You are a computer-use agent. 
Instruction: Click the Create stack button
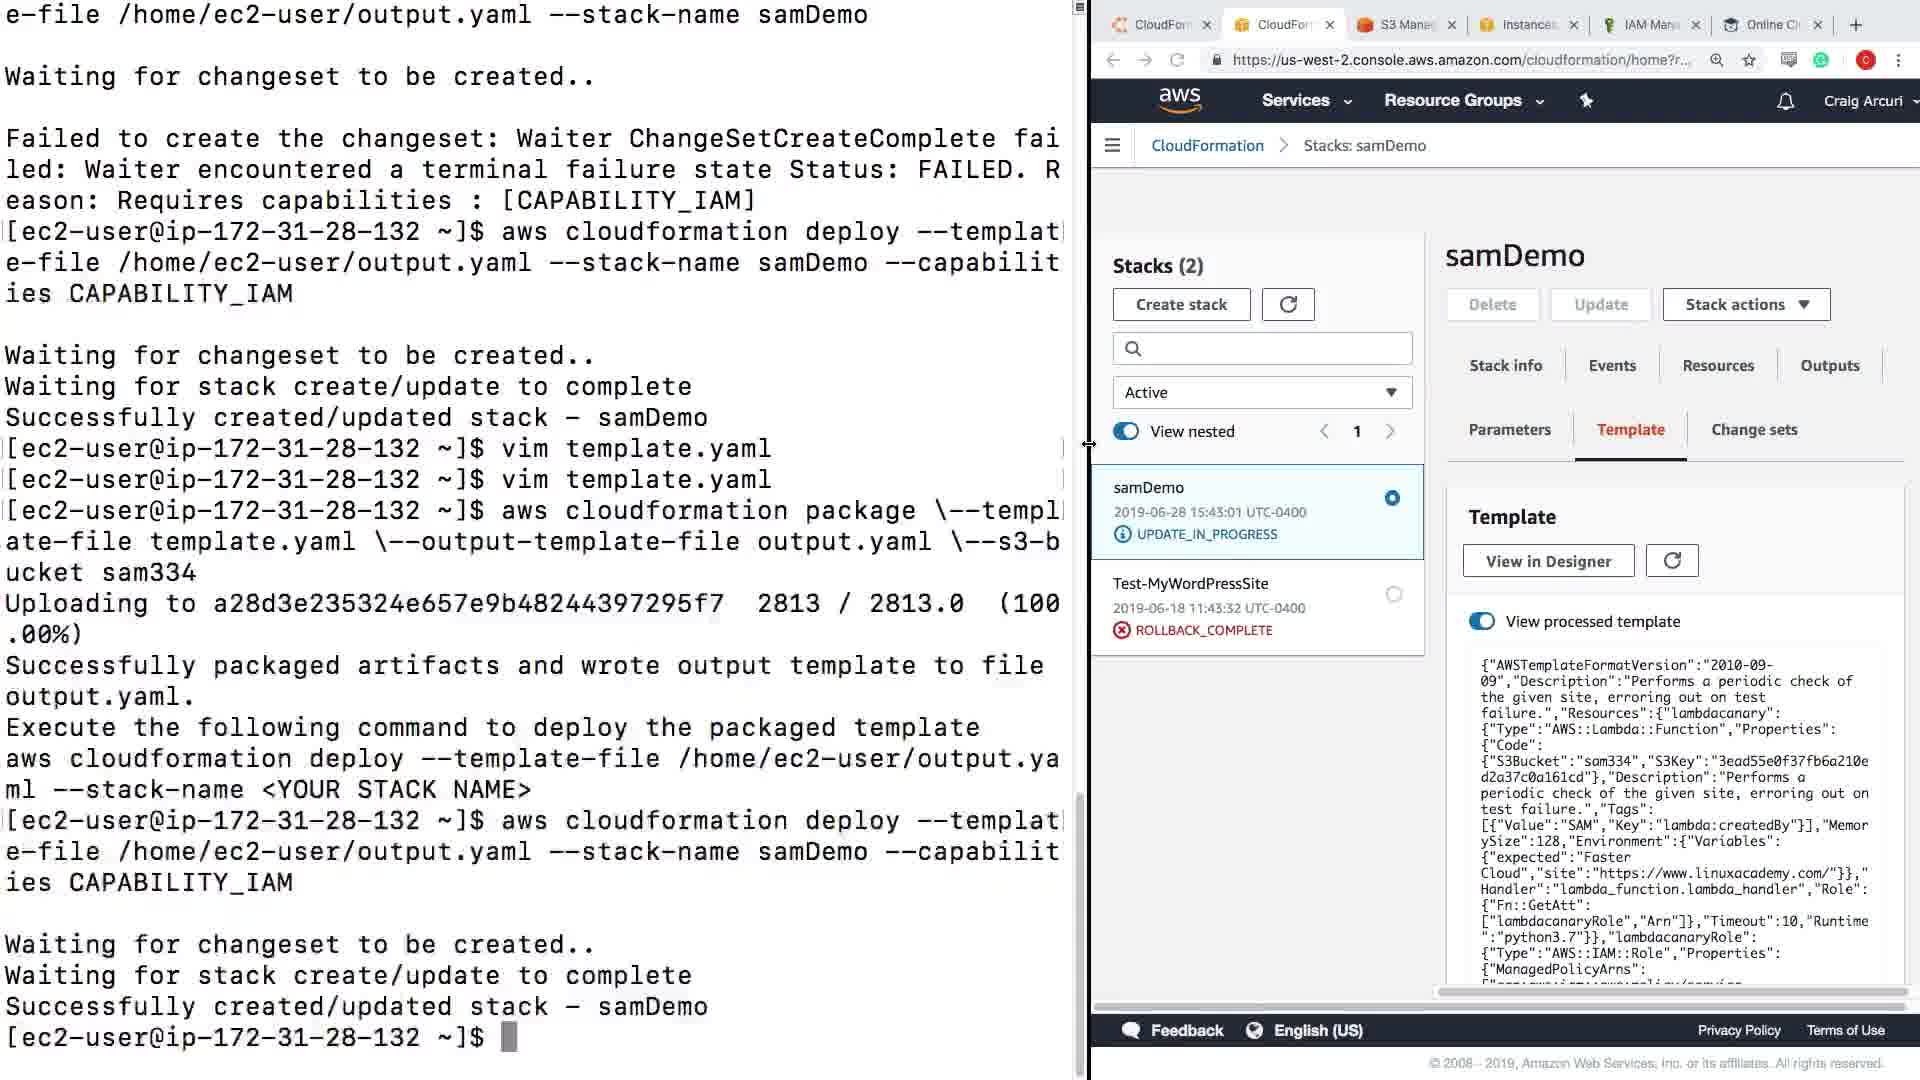1181,305
